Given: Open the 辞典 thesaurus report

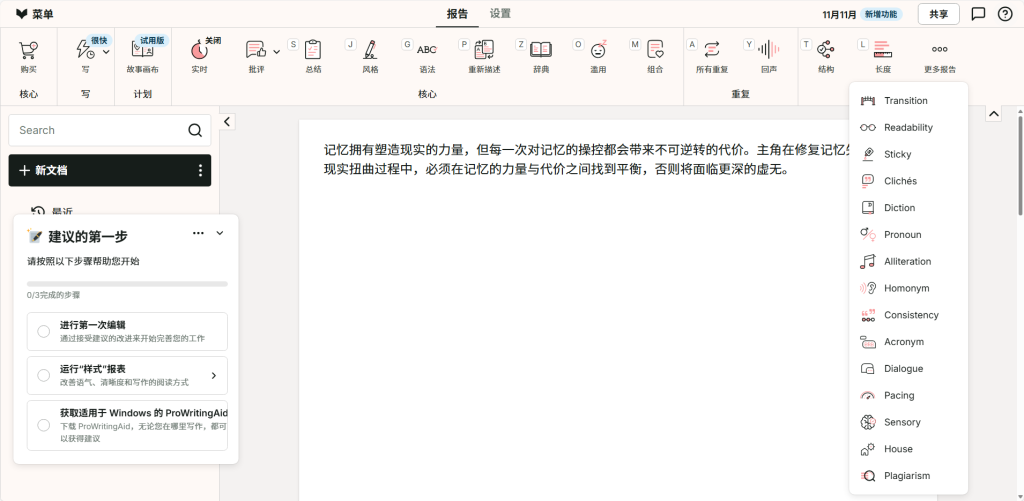Looking at the screenshot, I should tap(541, 50).
